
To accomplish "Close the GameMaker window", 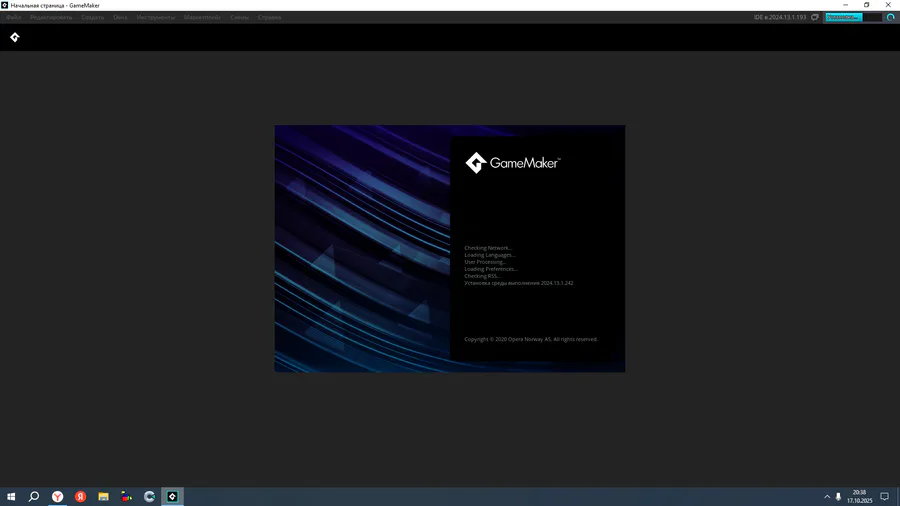I will pos(888,5).
